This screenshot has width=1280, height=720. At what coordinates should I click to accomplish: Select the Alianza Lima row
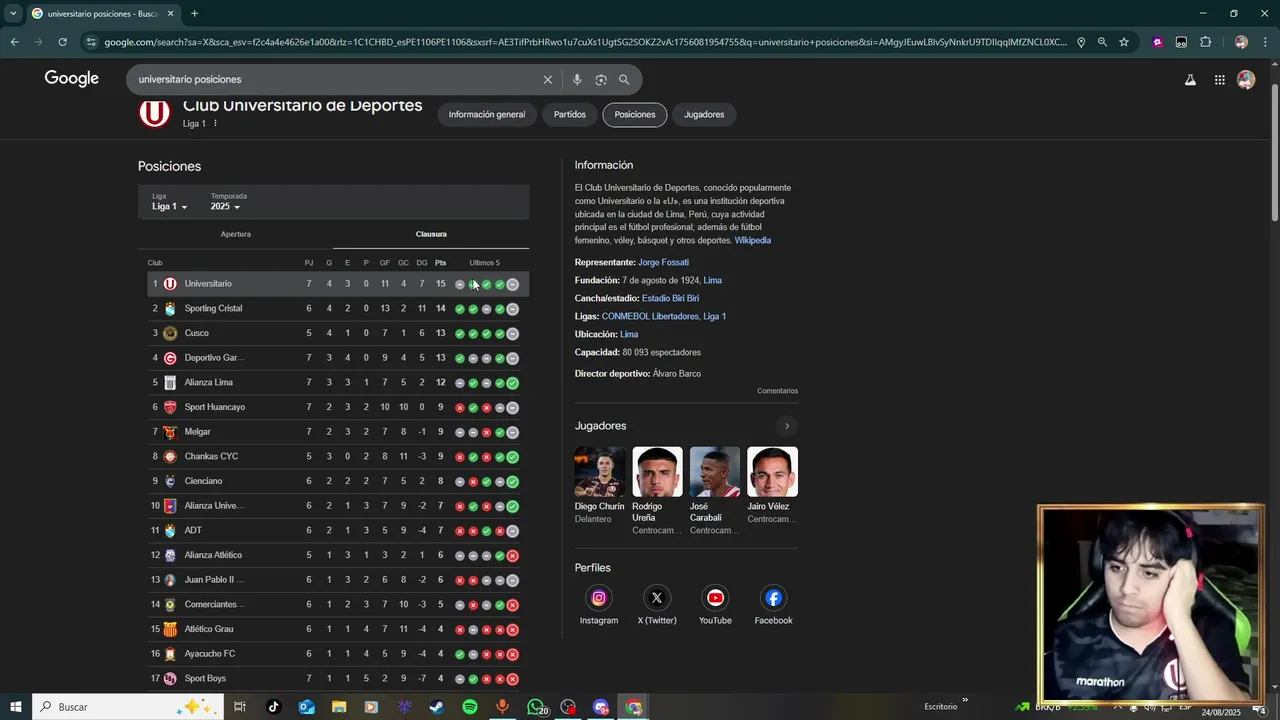coord(338,383)
